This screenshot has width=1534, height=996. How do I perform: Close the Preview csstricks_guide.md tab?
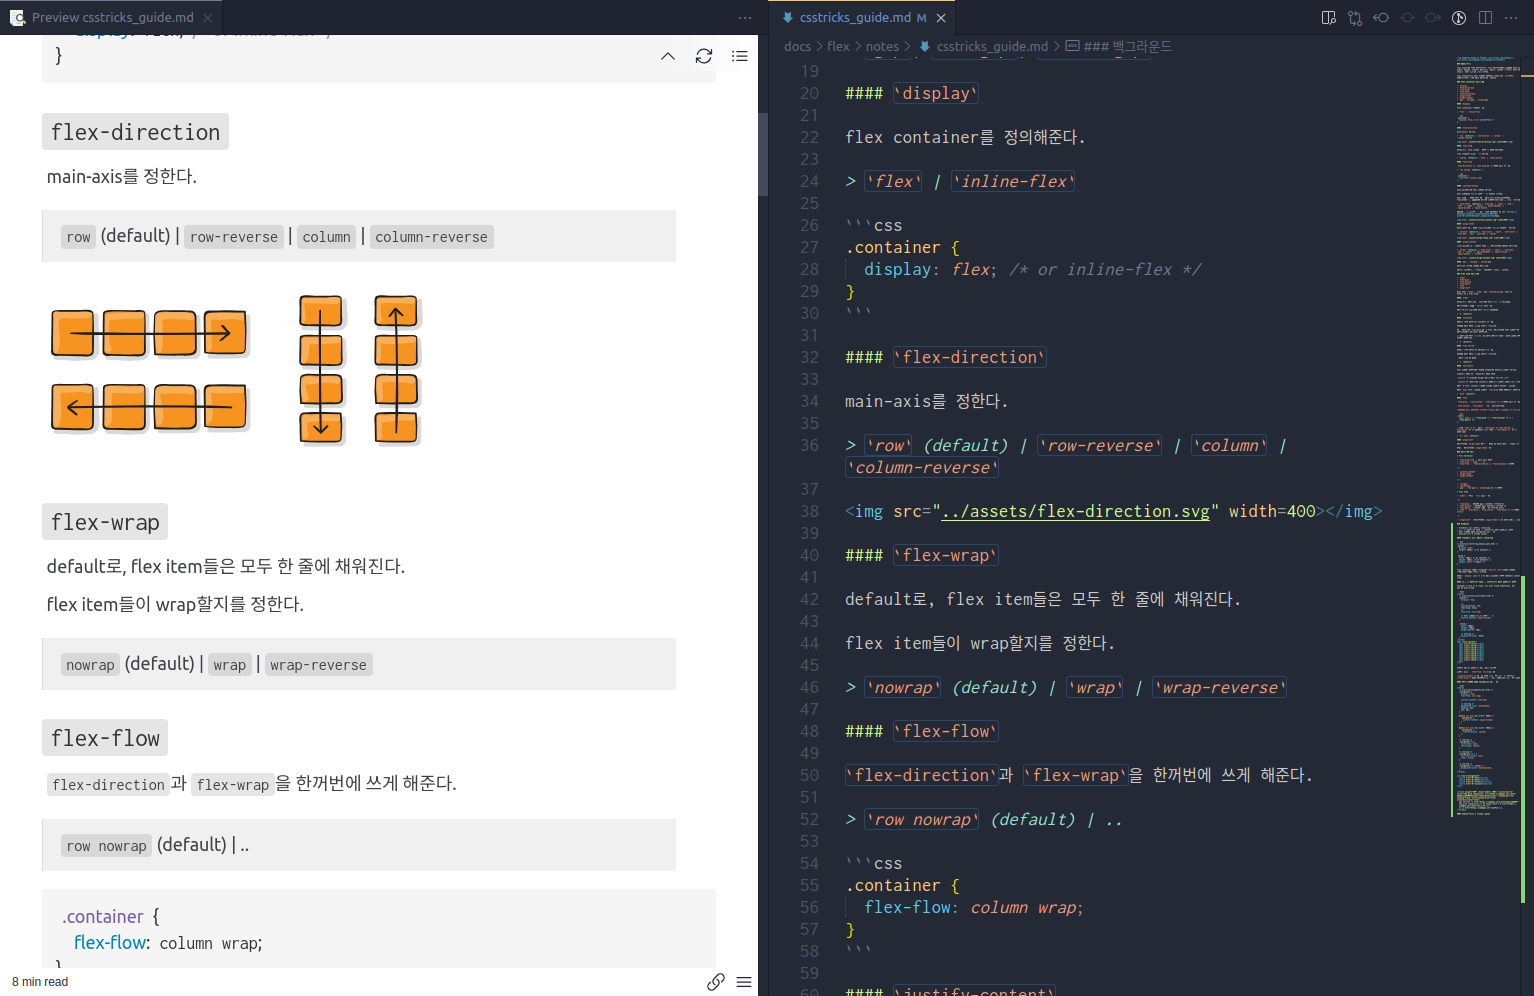pyautogui.click(x=208, y=18)
